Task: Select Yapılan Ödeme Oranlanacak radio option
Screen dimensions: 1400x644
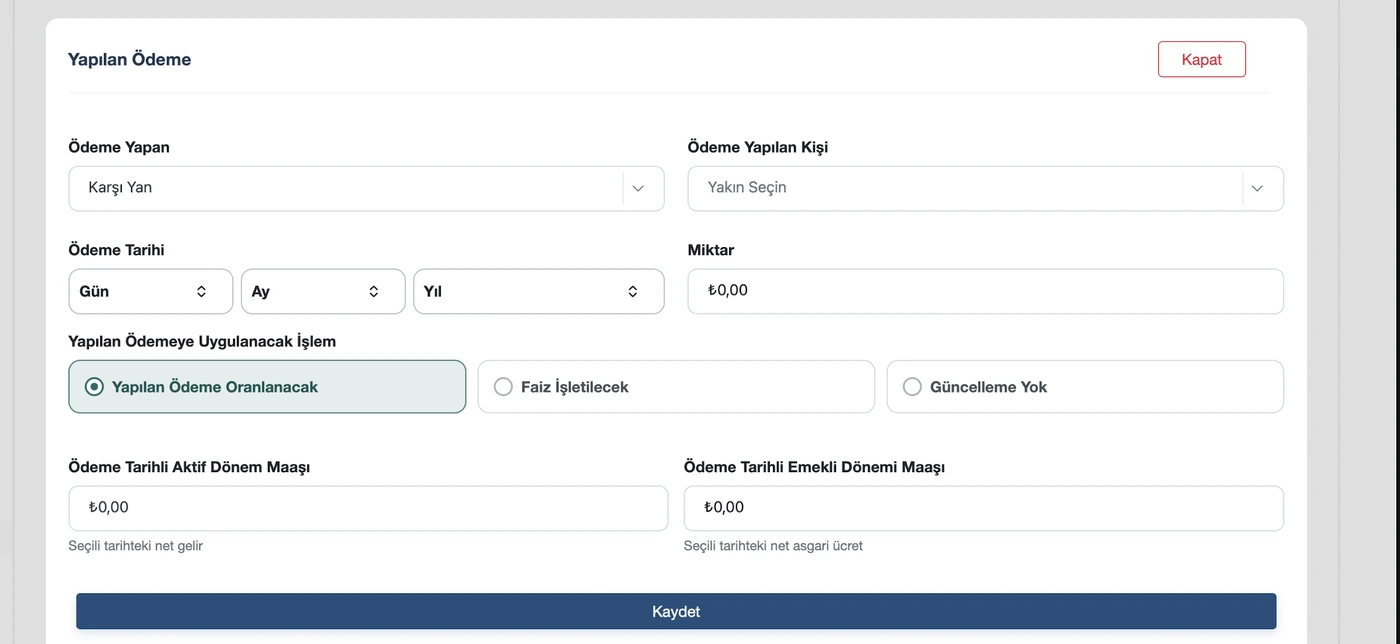Action: [x=267, y=387]
